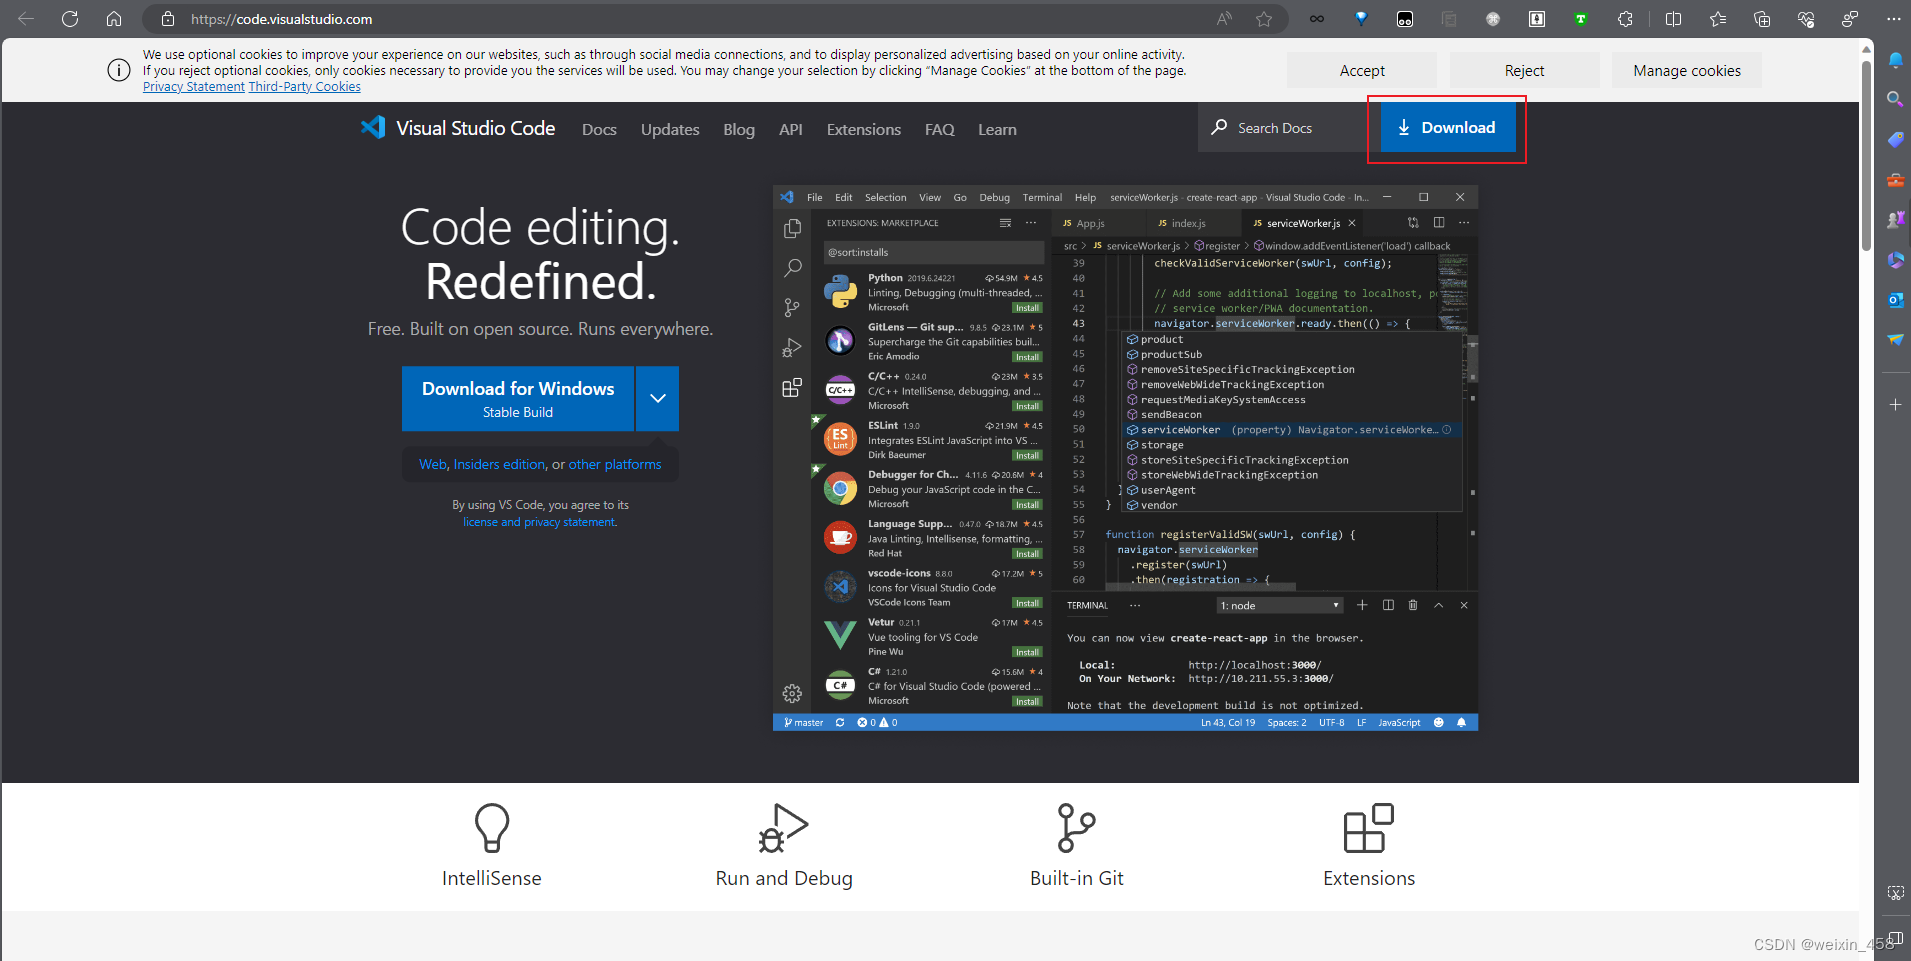Open the IntelliSense lightbulb feature
The image size is (1911, 961).
click(x=492, y=829)
